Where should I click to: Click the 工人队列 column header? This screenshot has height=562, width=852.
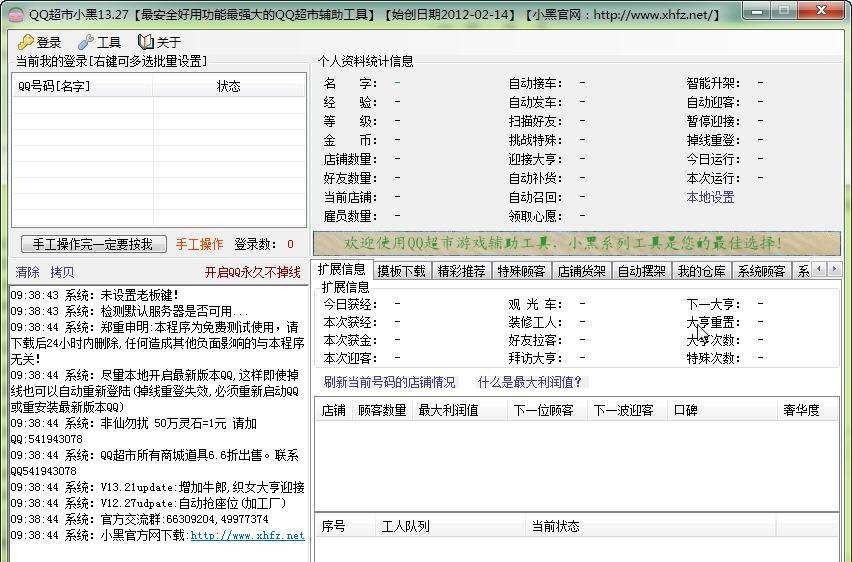pyautogui.click(x=450, y=526)
